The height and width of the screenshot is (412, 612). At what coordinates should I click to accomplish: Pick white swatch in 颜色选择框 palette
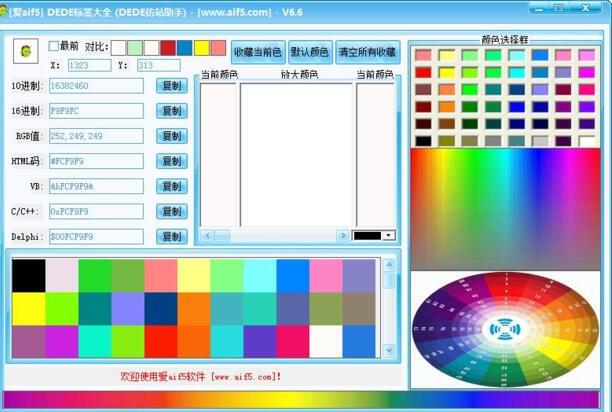tap(587, 141)
